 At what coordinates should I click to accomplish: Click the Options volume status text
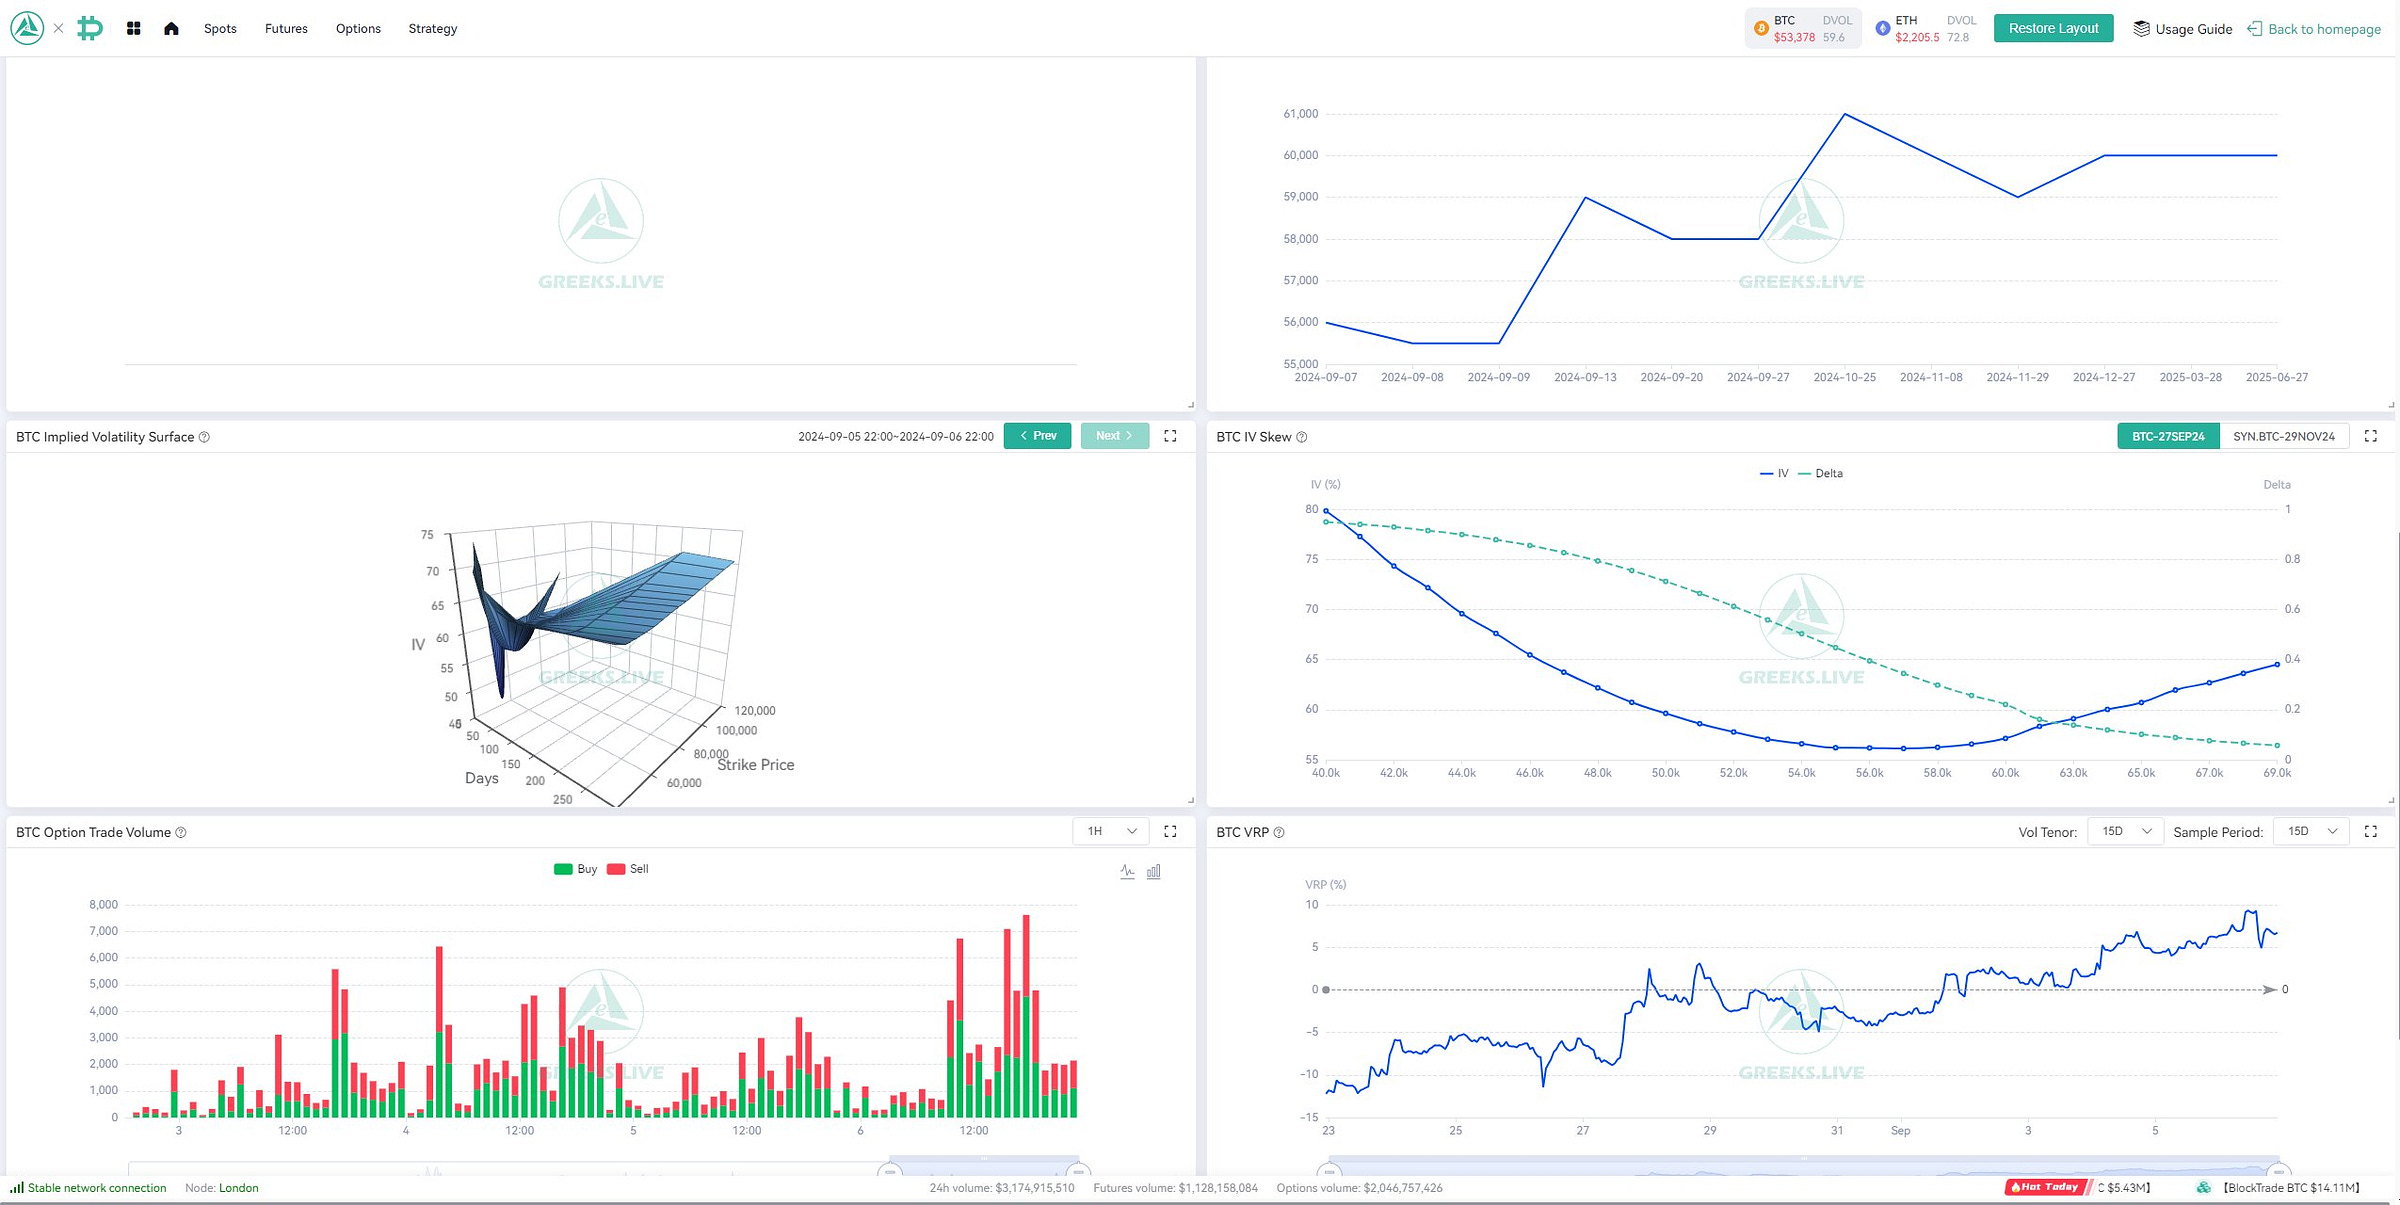1359,1188
